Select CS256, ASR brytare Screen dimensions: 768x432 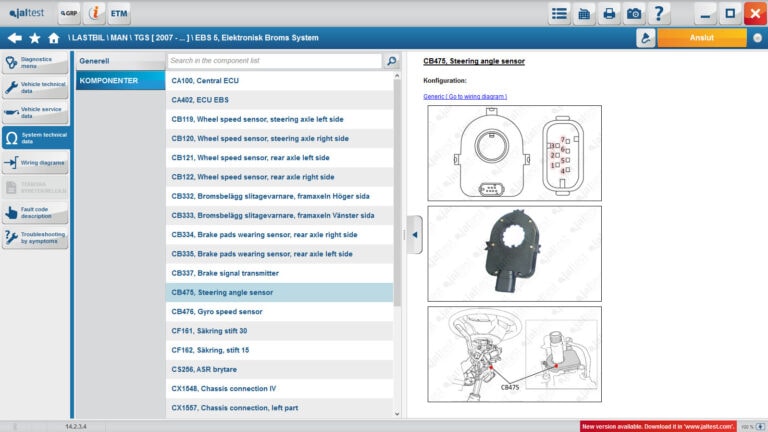(x=279, y=369)
